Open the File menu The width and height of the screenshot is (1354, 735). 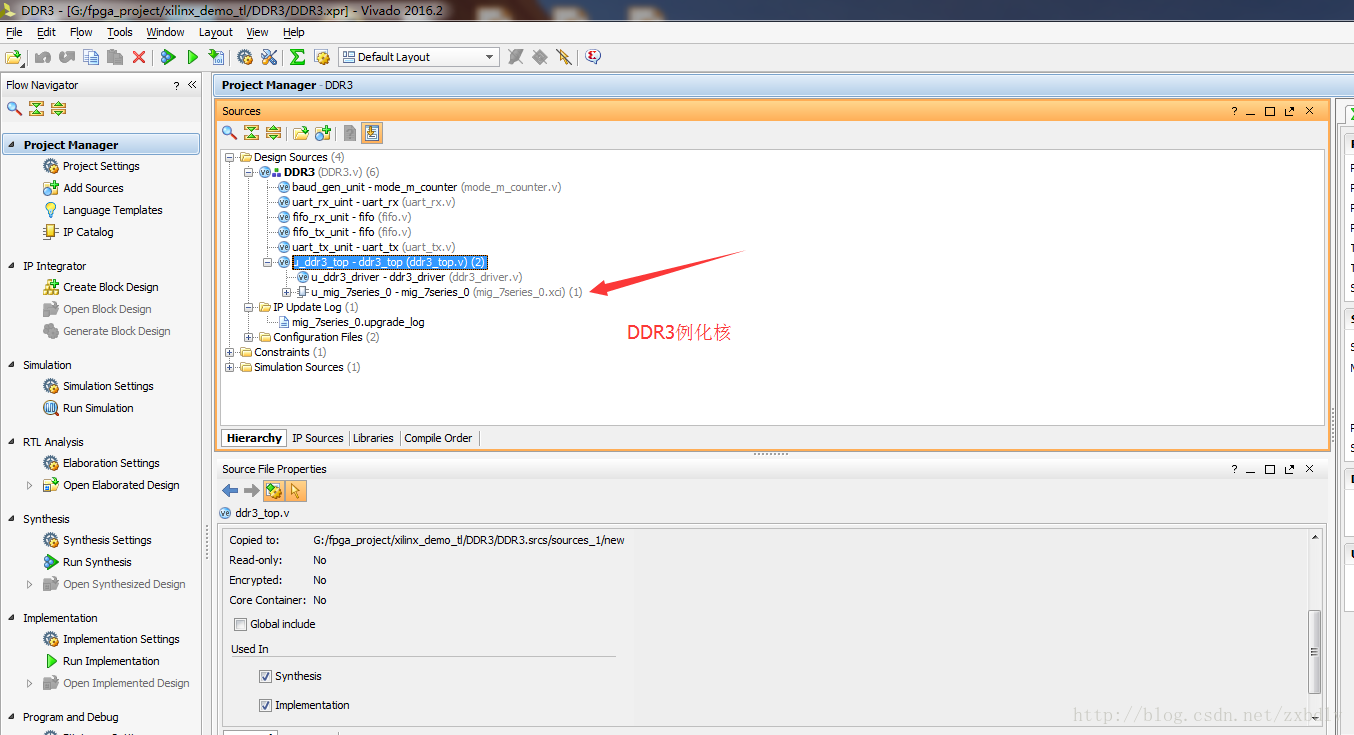[13, 32]
